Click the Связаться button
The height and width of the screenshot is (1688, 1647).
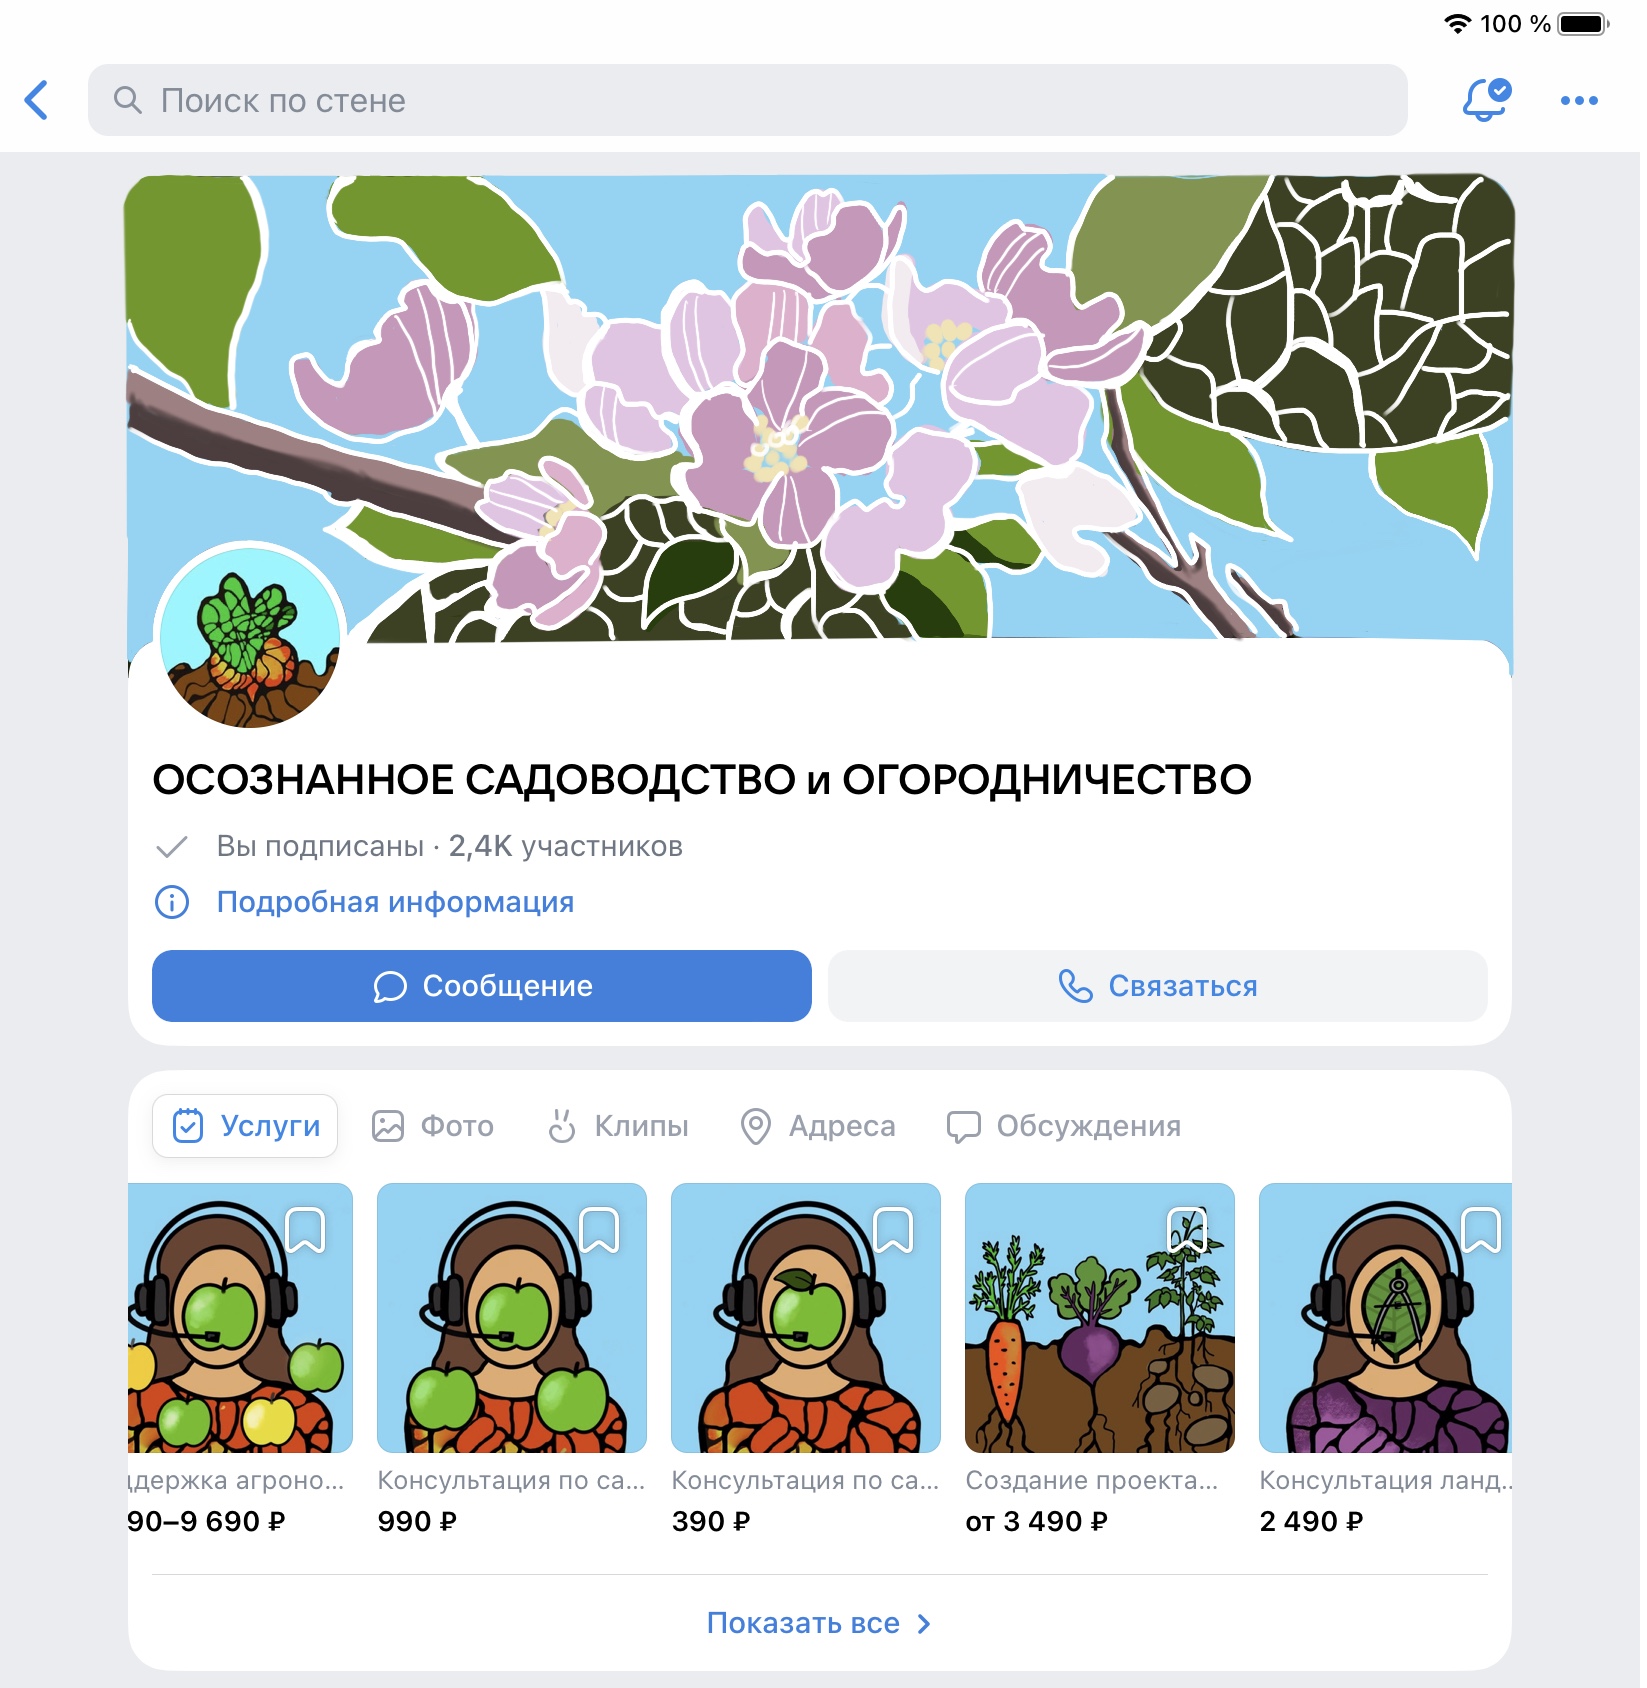(x=1158, y=986)
